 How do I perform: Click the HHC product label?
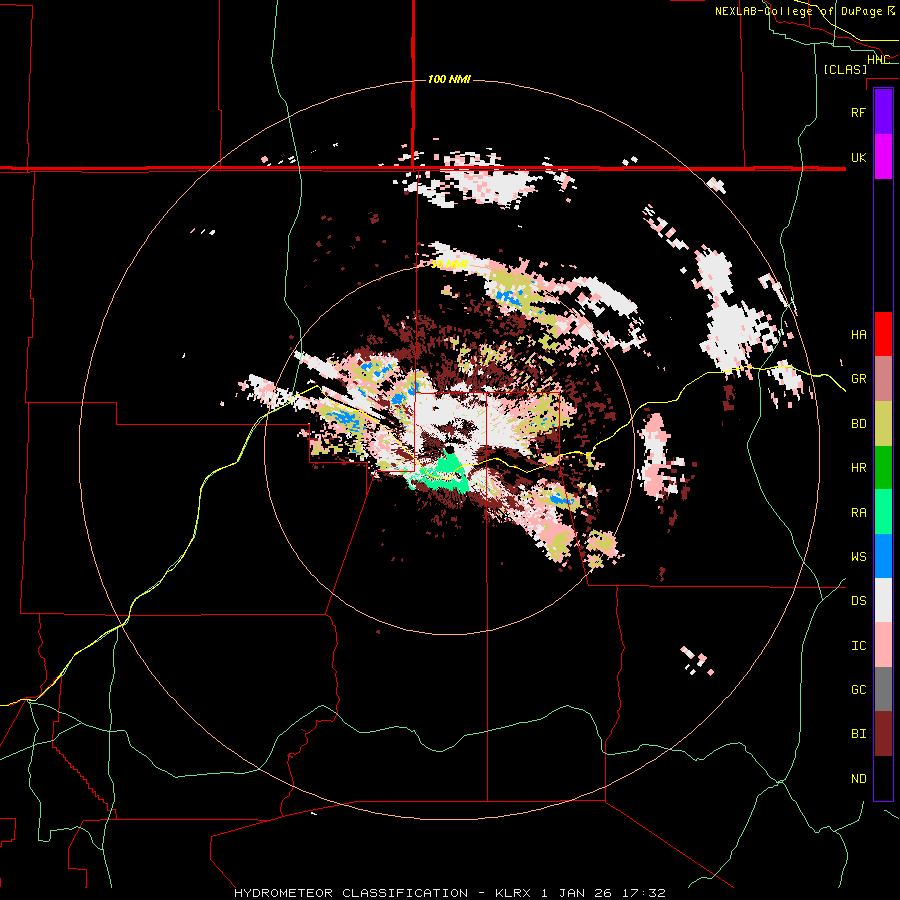(878, 60)
